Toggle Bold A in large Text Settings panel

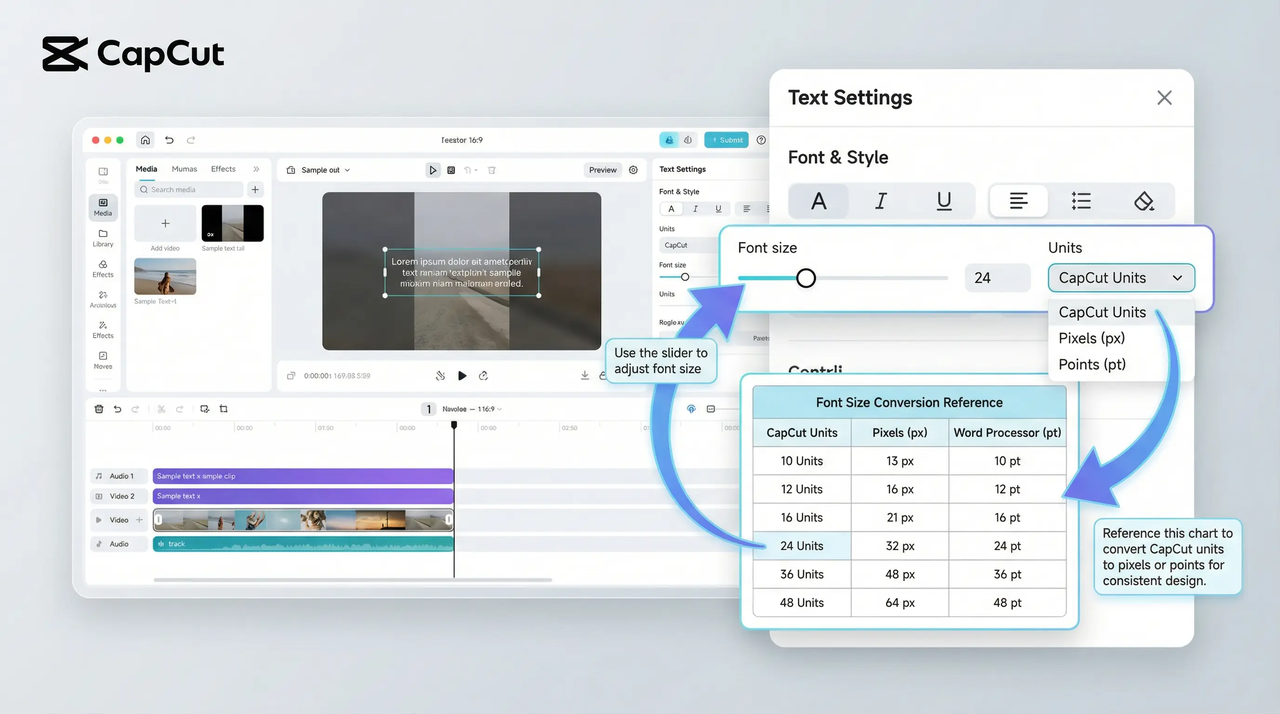point(818,201)
